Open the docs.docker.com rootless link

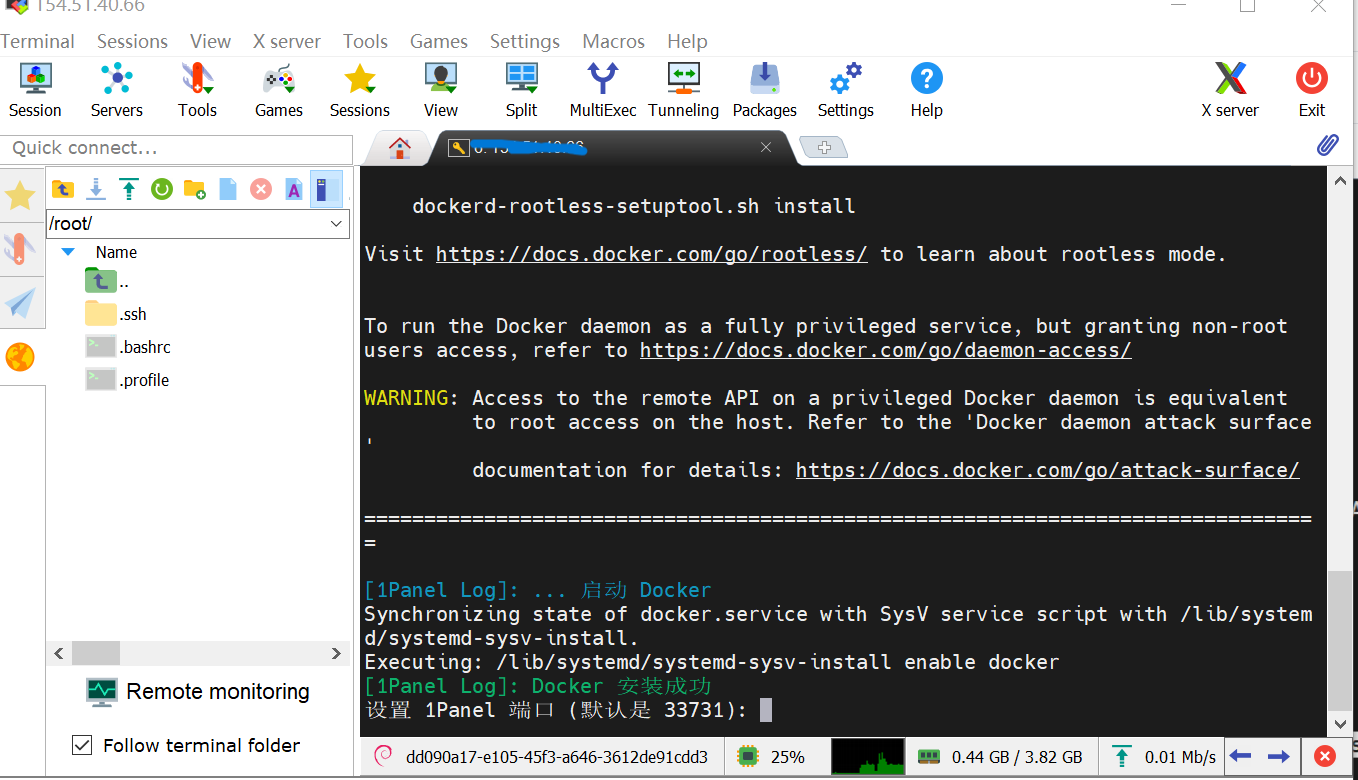[651, 254]
